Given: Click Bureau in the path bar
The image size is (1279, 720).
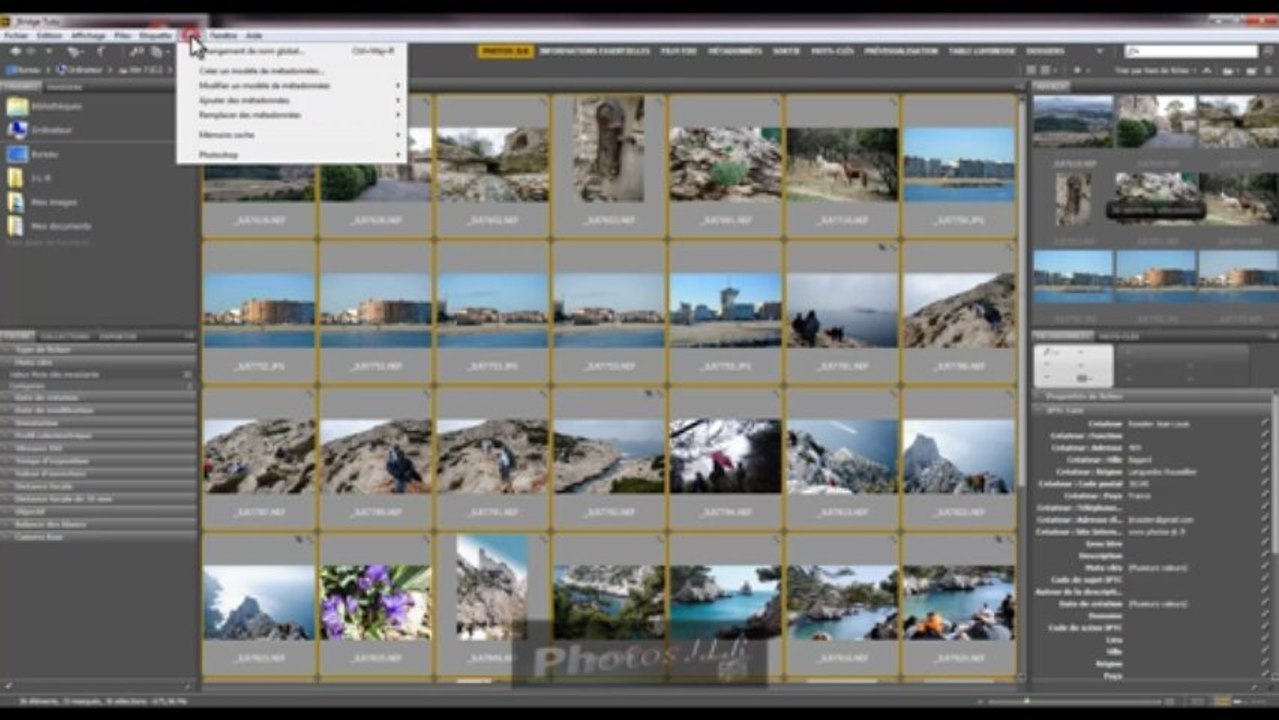Looking at the screenshot, I should click(24, 70).
